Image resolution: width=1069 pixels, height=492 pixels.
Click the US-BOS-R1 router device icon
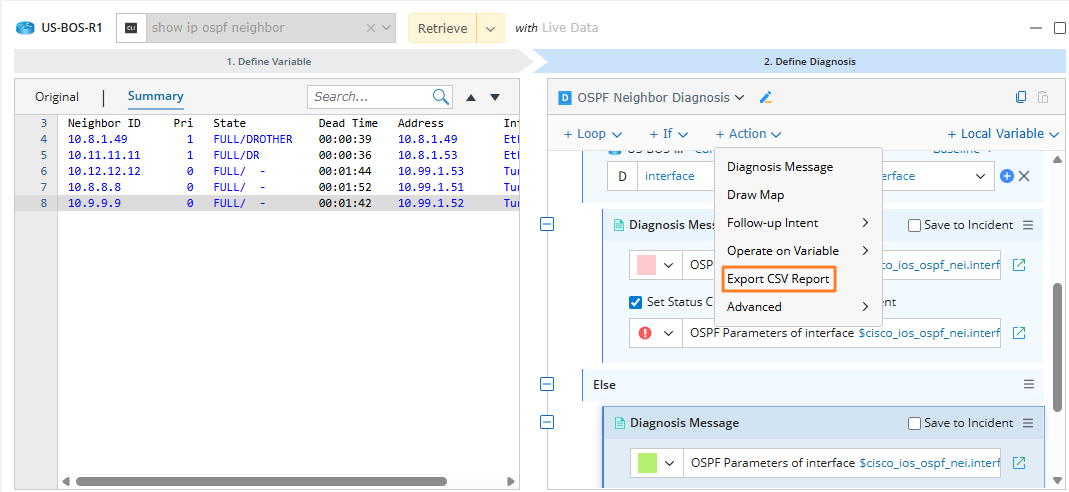point(25,28)
